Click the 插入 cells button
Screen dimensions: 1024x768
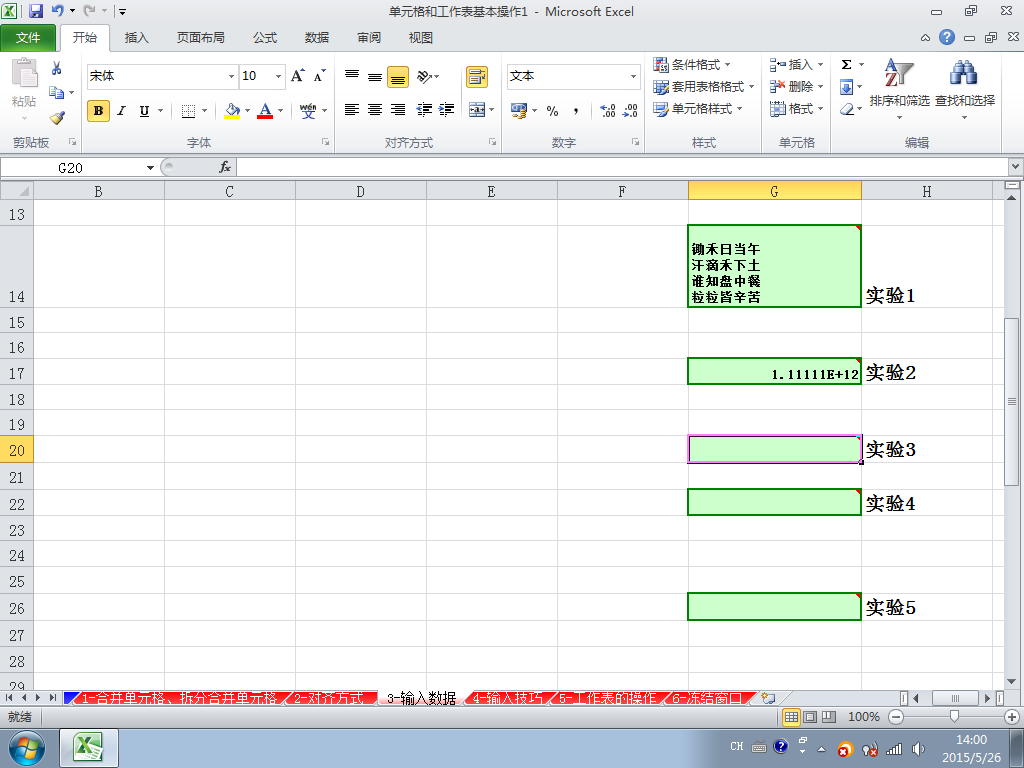[796, 65]
